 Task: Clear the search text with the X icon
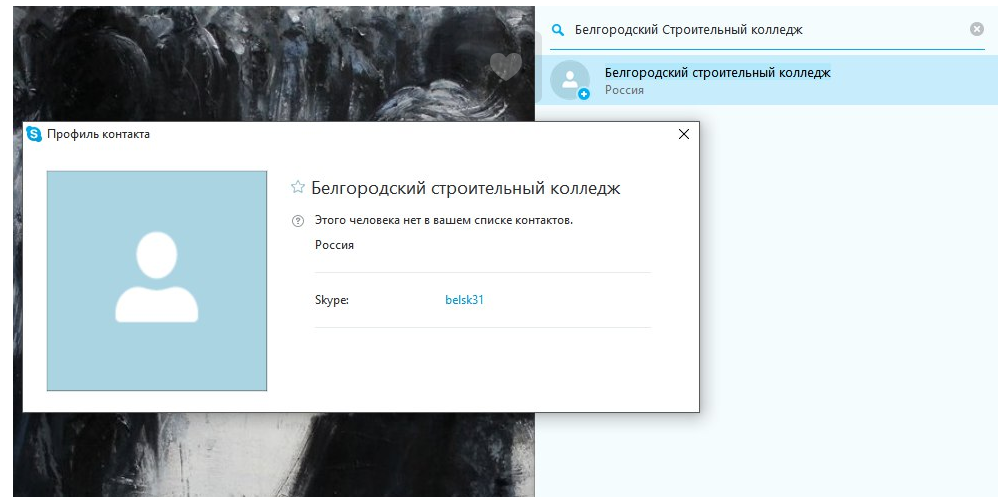click(977, 29)
